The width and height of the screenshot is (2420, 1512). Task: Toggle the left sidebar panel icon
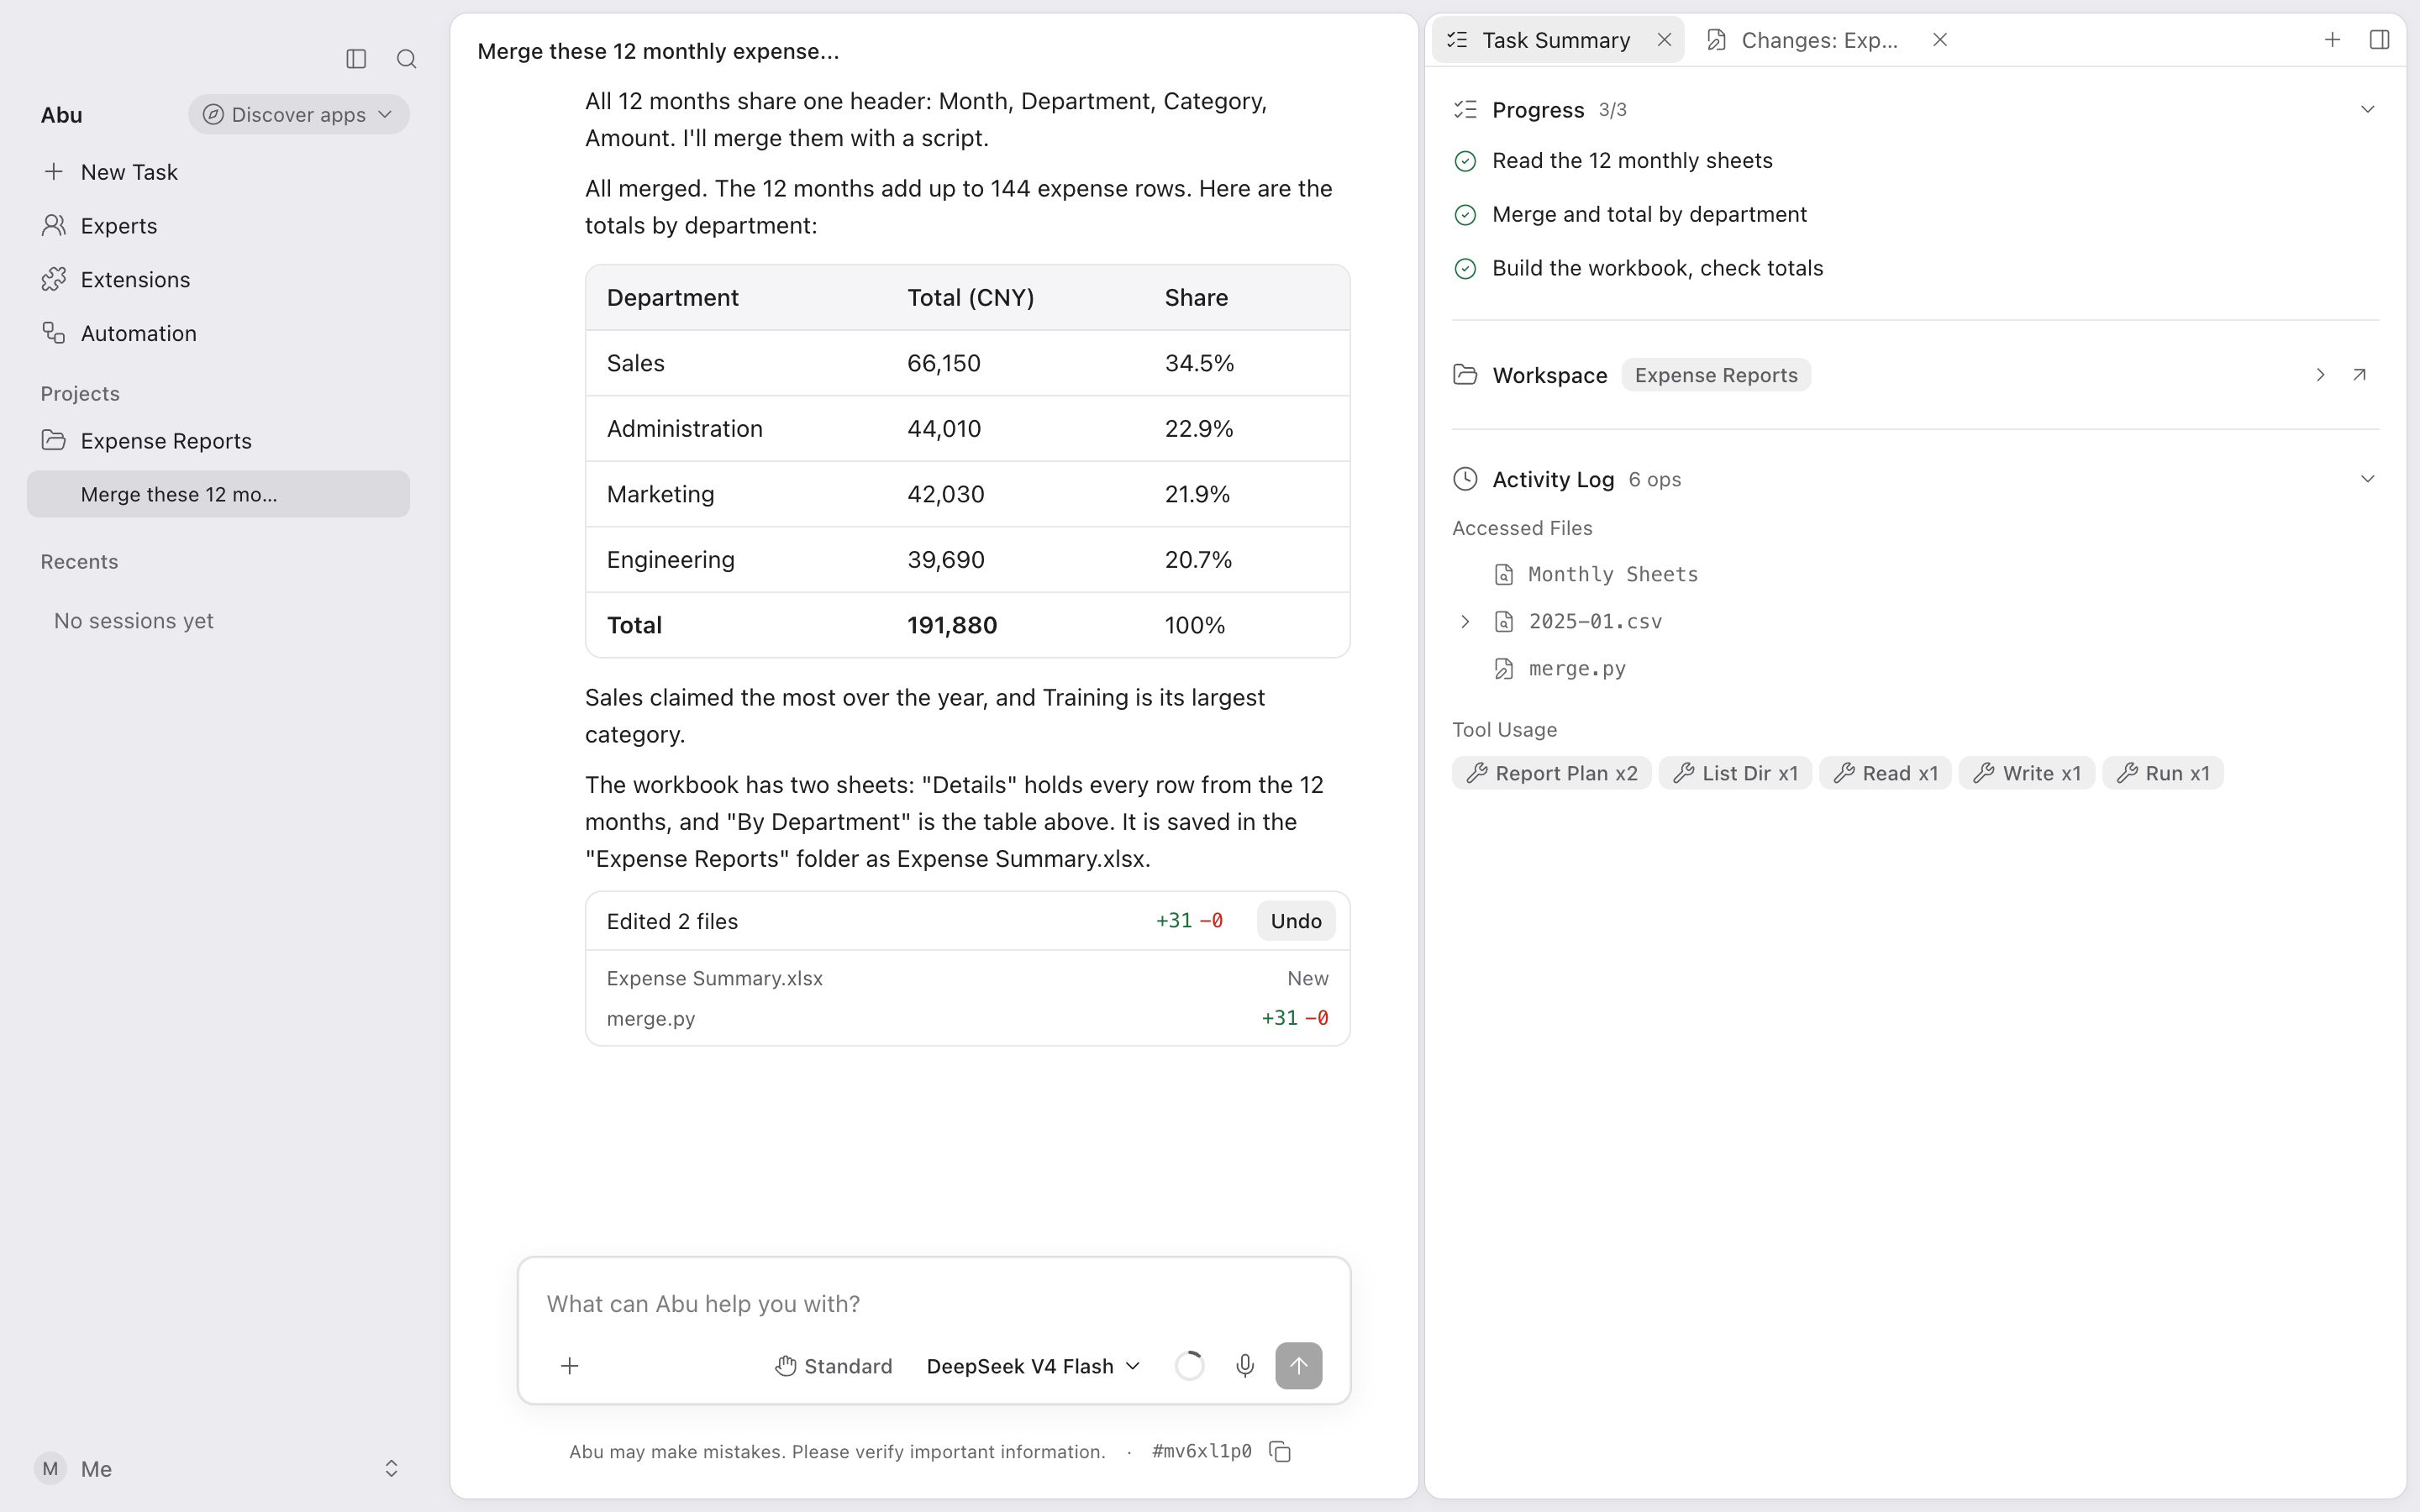[x=356, y=59]
